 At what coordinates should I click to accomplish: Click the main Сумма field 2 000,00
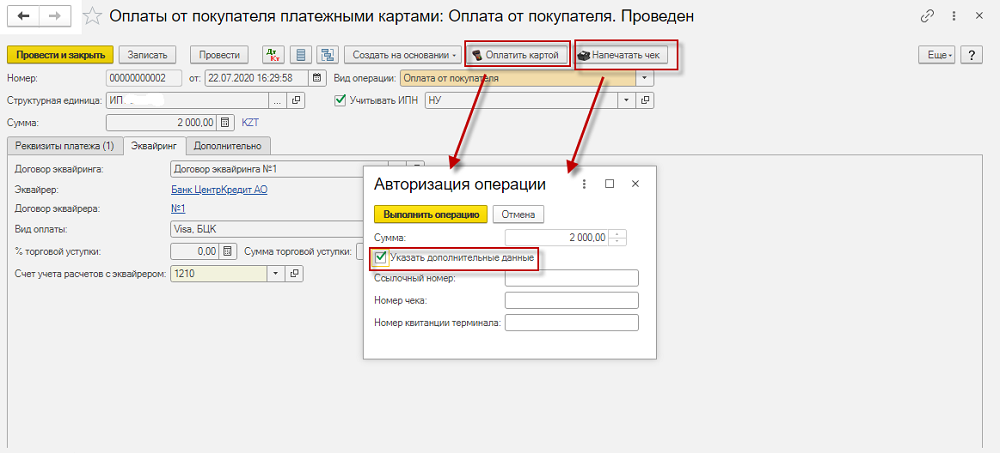(162, 122)
